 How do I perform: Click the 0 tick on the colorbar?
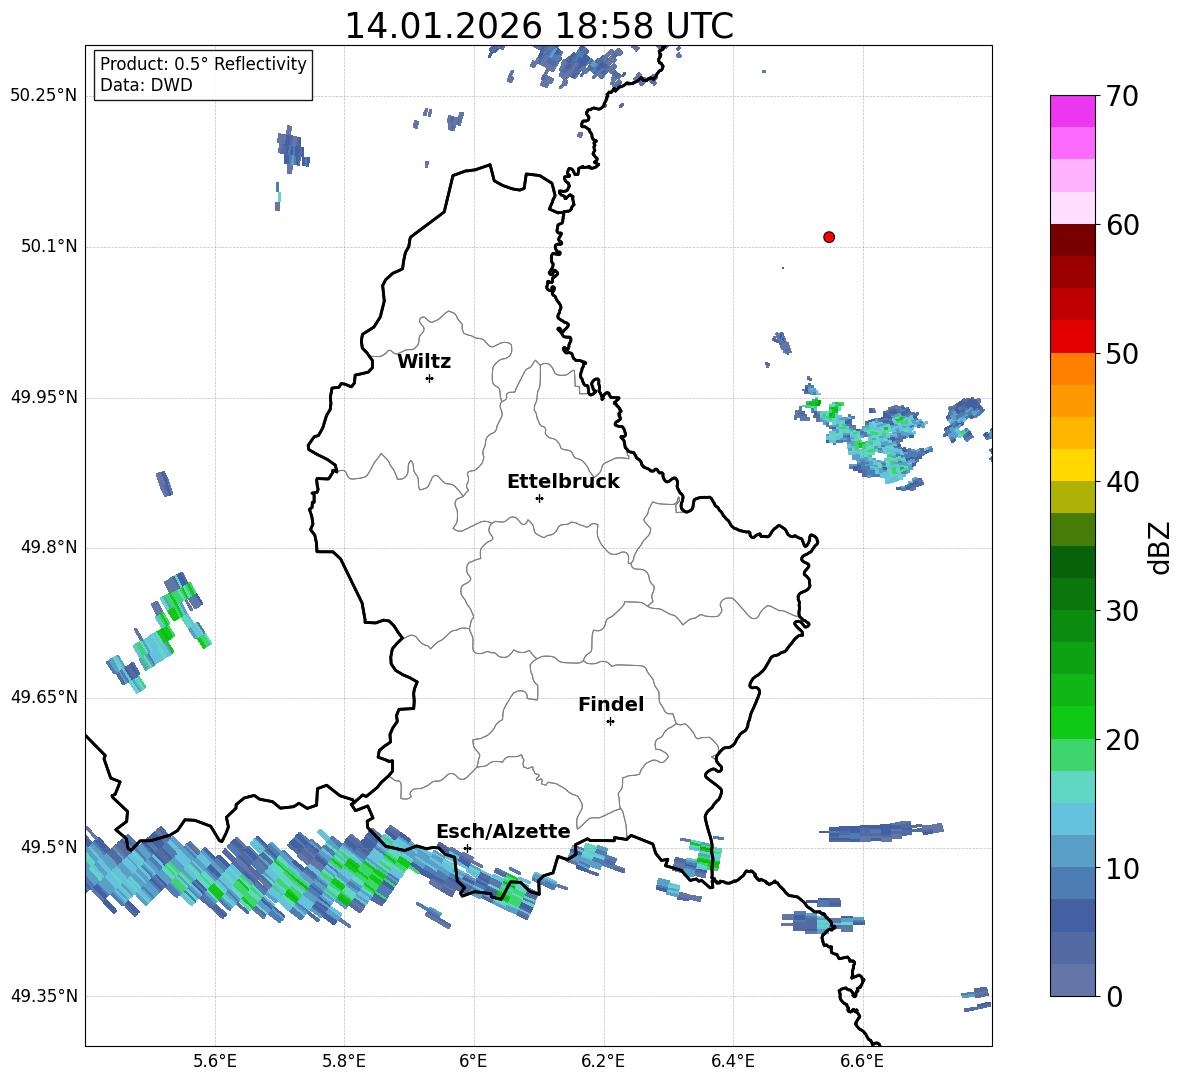pos(1115,996)
